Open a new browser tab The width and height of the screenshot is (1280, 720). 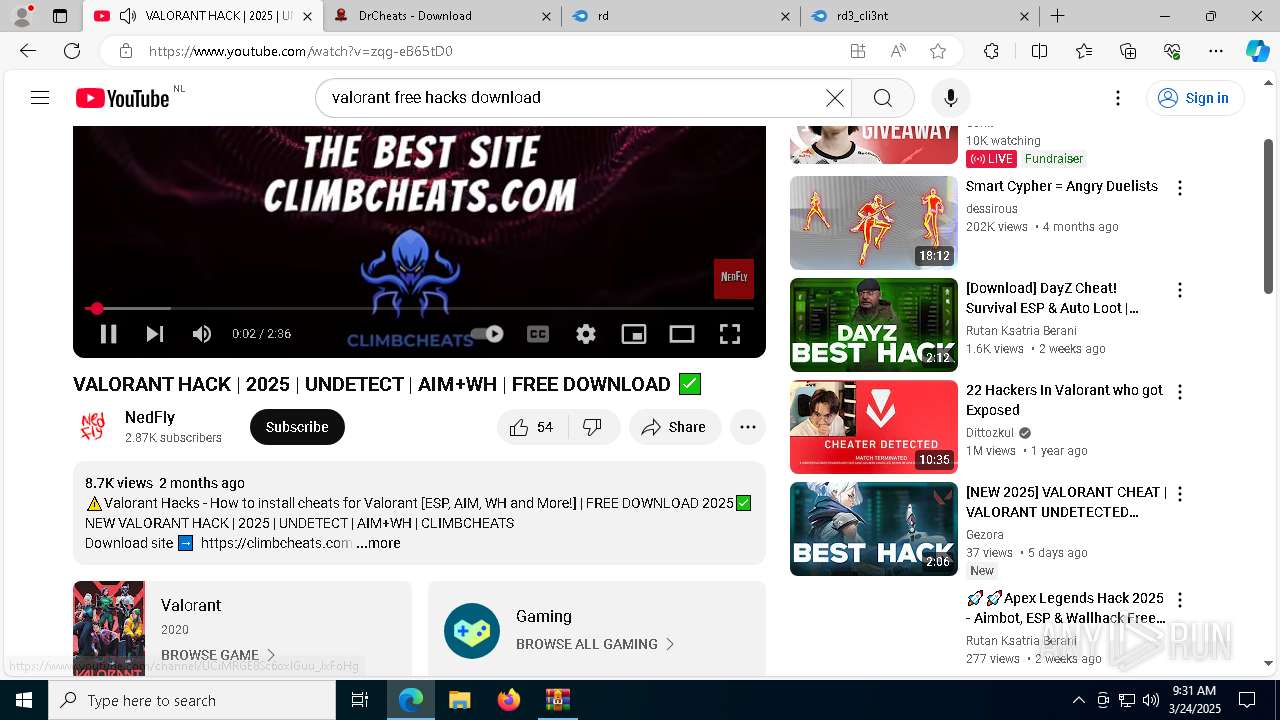coord(1057,16)
